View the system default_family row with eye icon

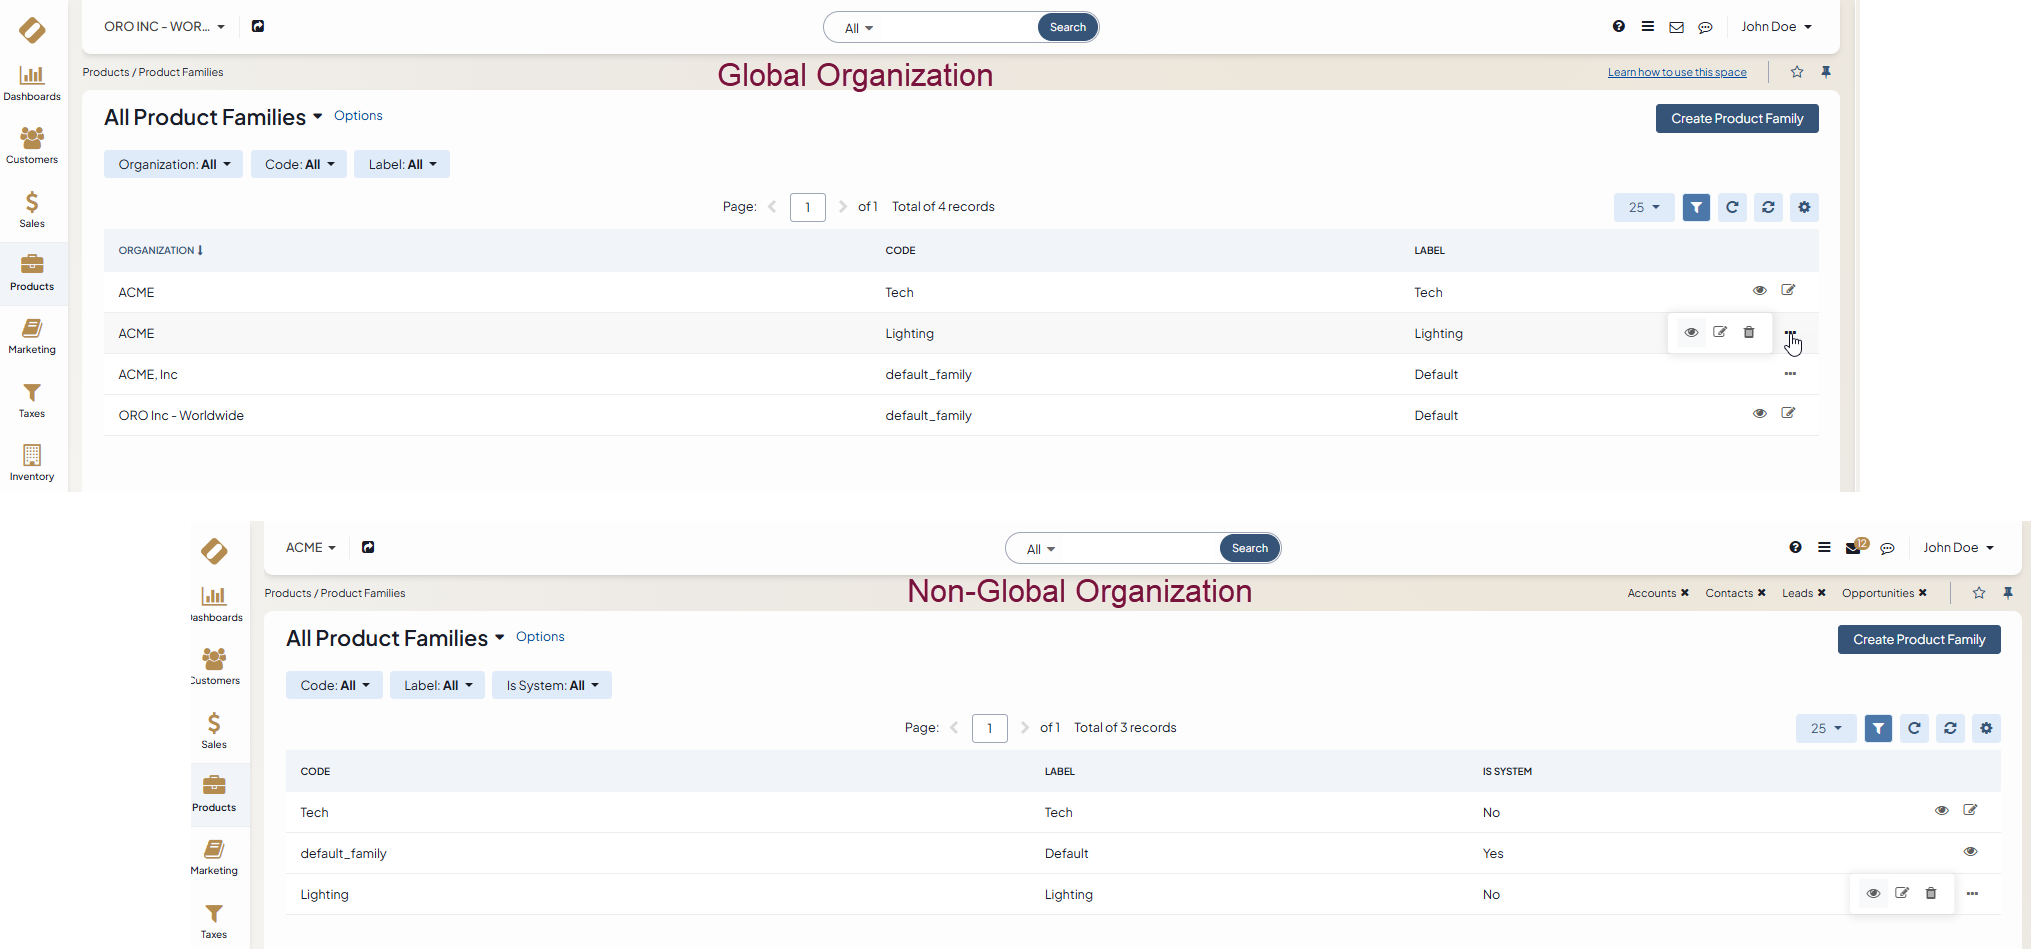coord(1970,852)
